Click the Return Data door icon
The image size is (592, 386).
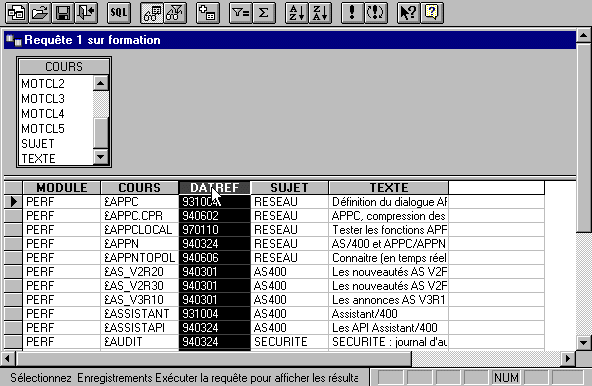click(86, 13)
